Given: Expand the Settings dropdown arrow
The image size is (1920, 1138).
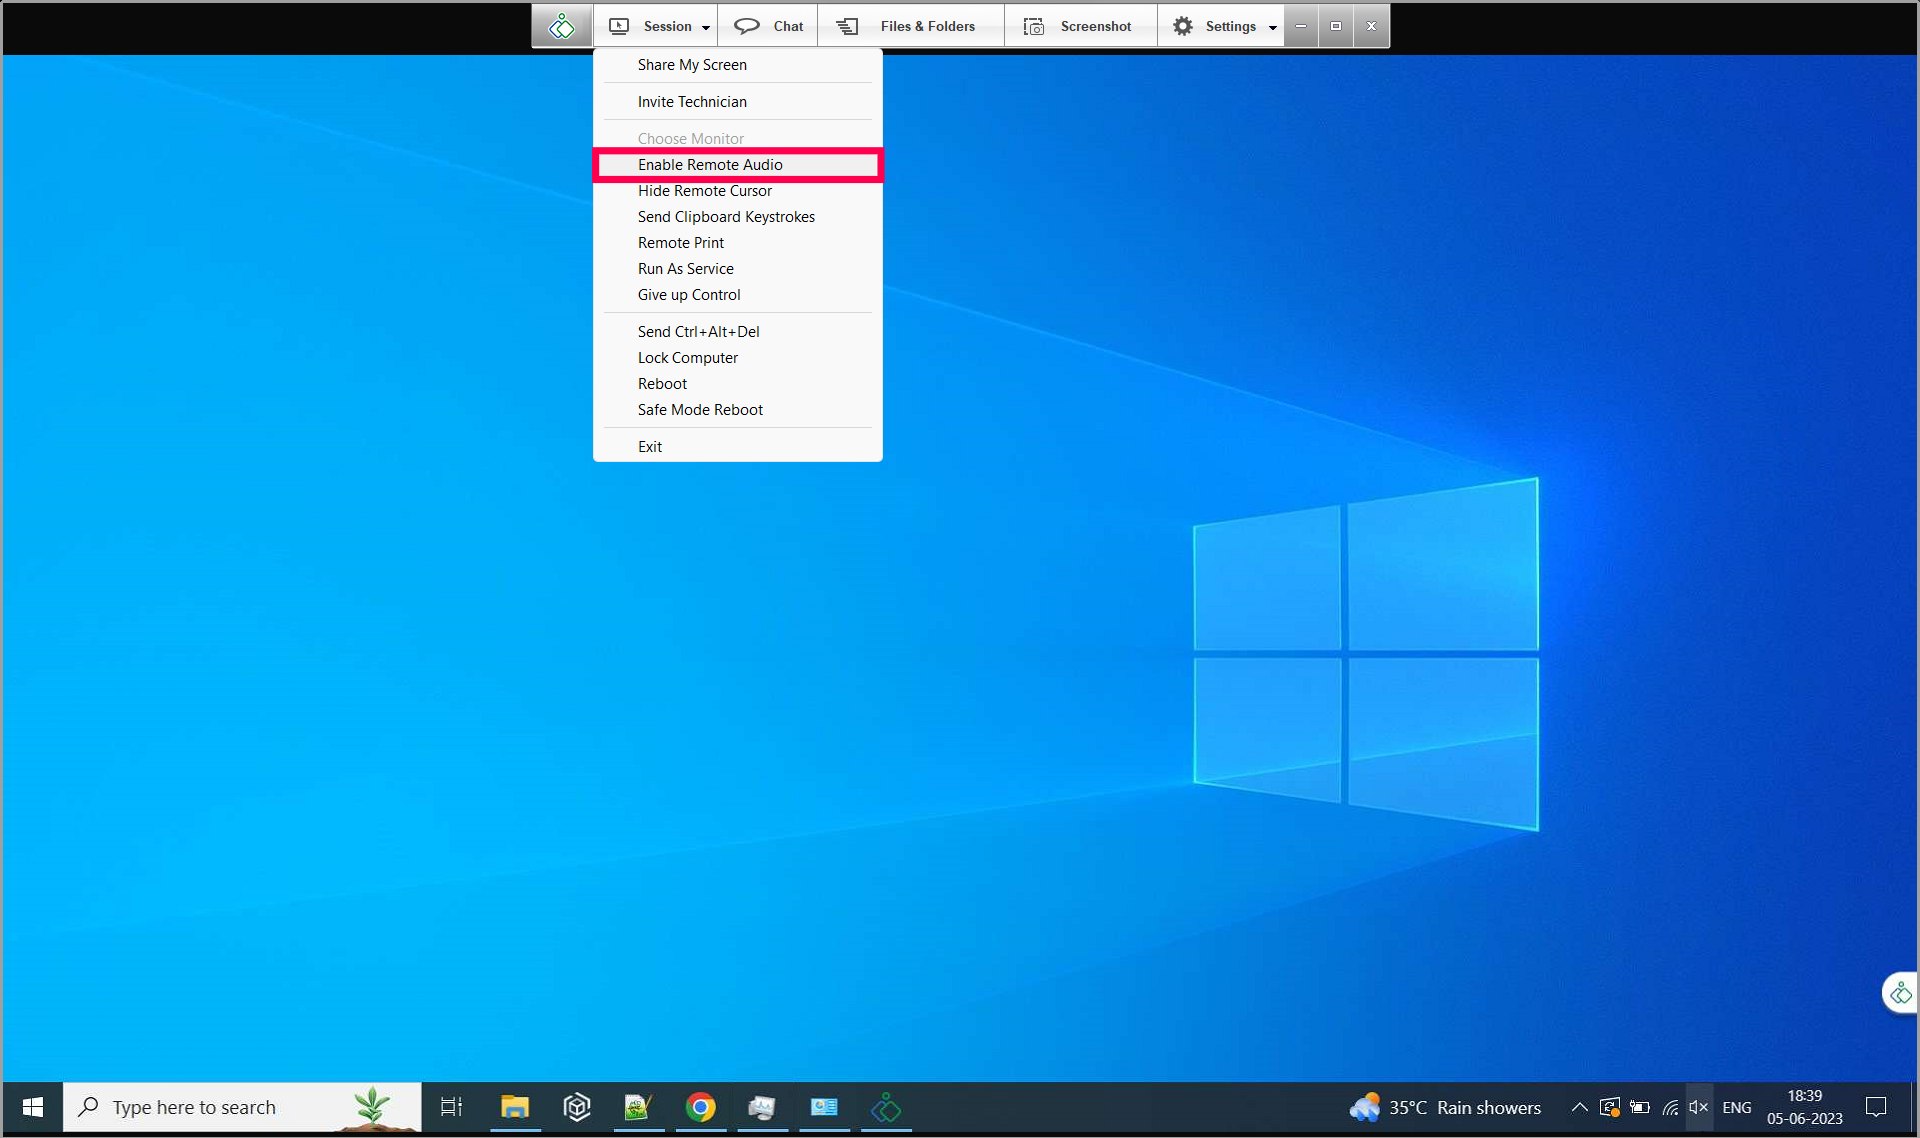Looking at the screenshot, I should [x=1272, y=27].
